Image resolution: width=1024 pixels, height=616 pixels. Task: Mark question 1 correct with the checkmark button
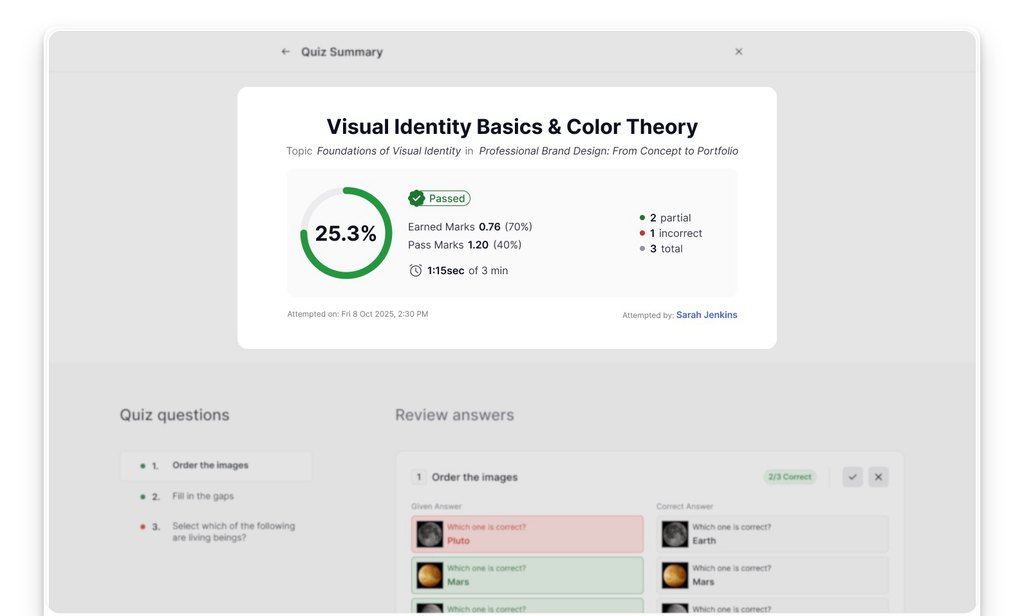coord(852,477)
